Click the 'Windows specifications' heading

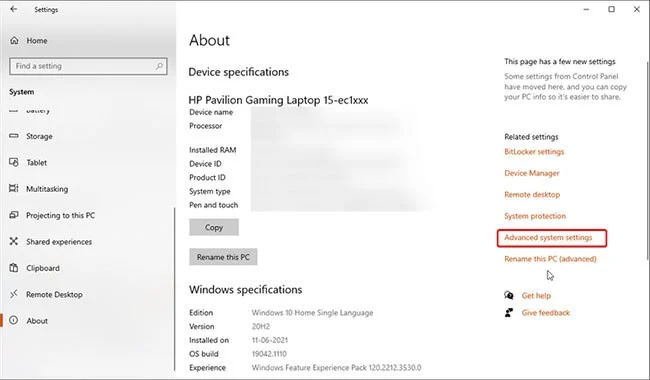(245, 290)
